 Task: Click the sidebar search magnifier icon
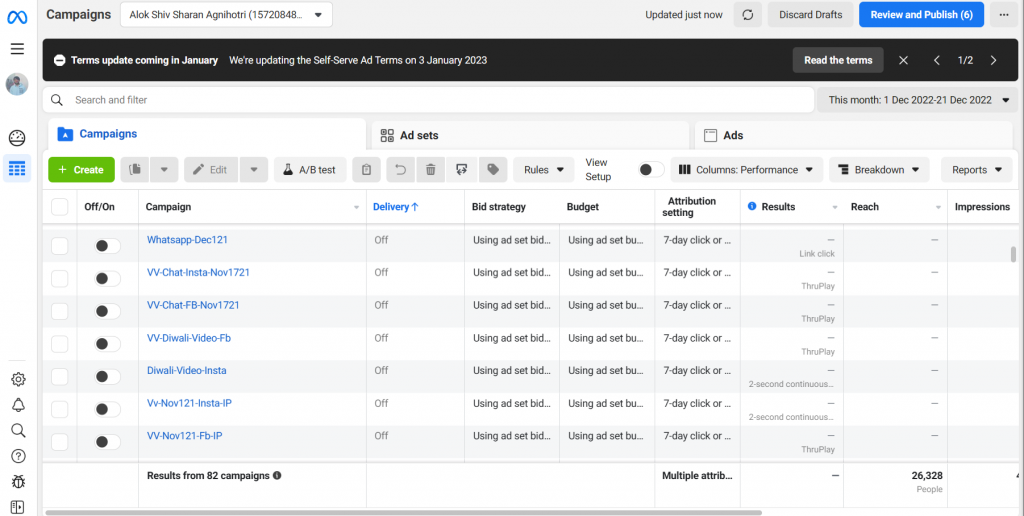18,430
